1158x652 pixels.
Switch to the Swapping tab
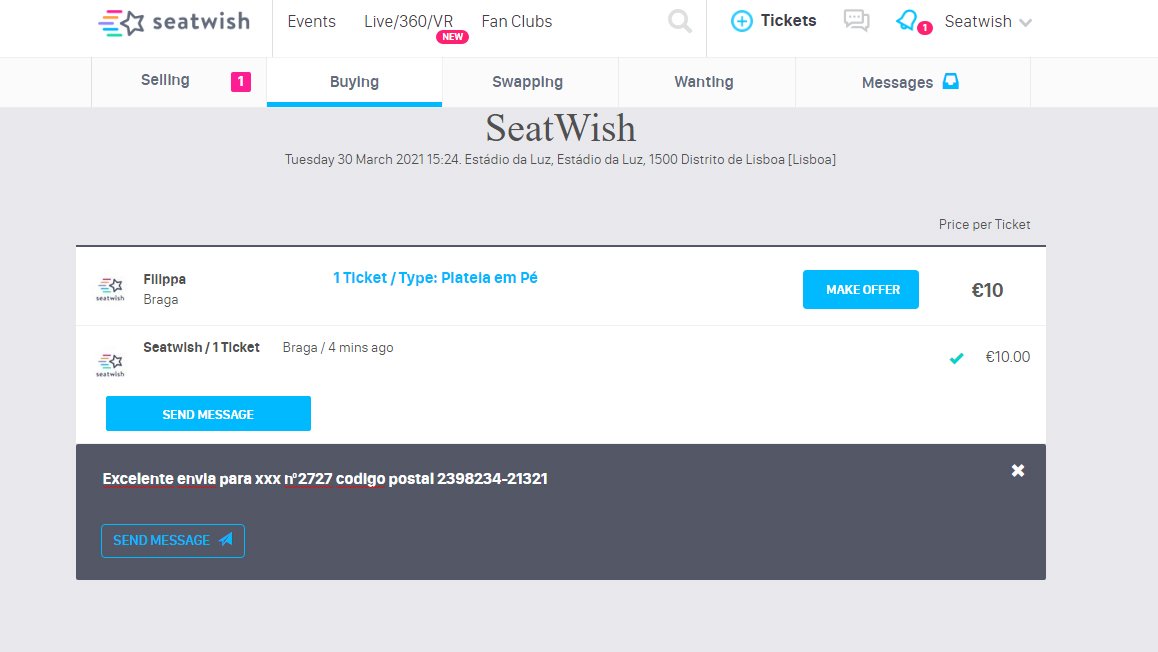point(527,82)
